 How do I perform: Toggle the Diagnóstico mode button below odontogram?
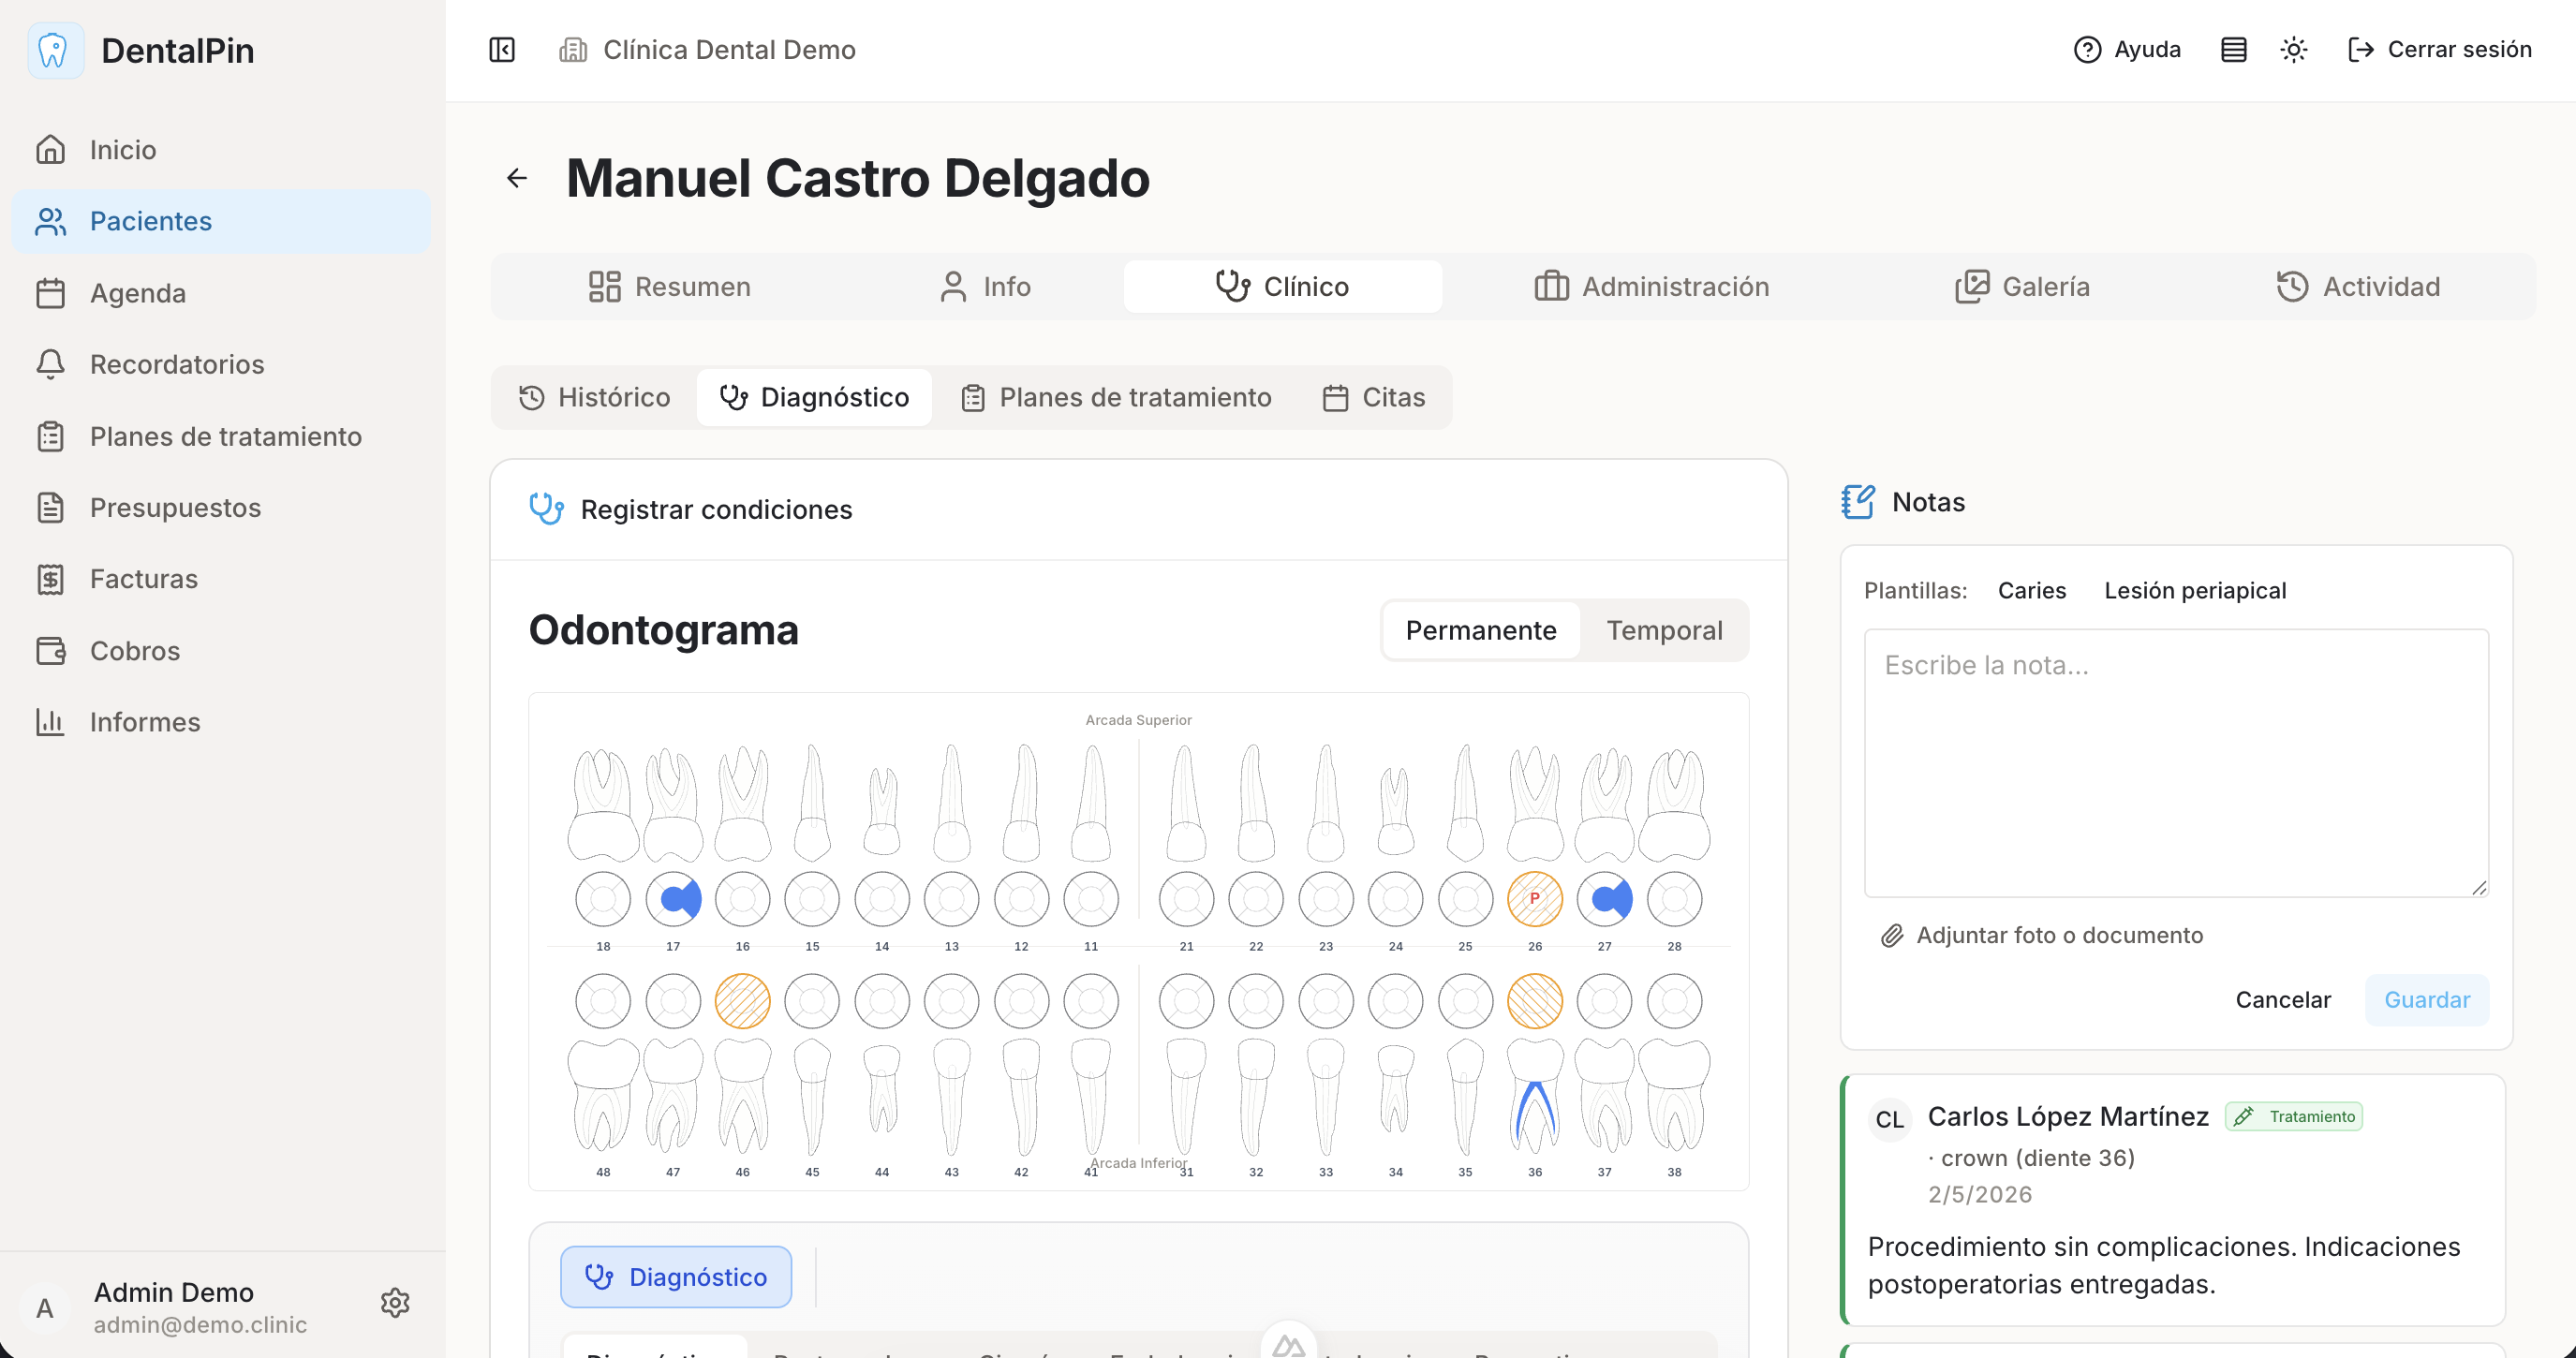click(676, 1277)
